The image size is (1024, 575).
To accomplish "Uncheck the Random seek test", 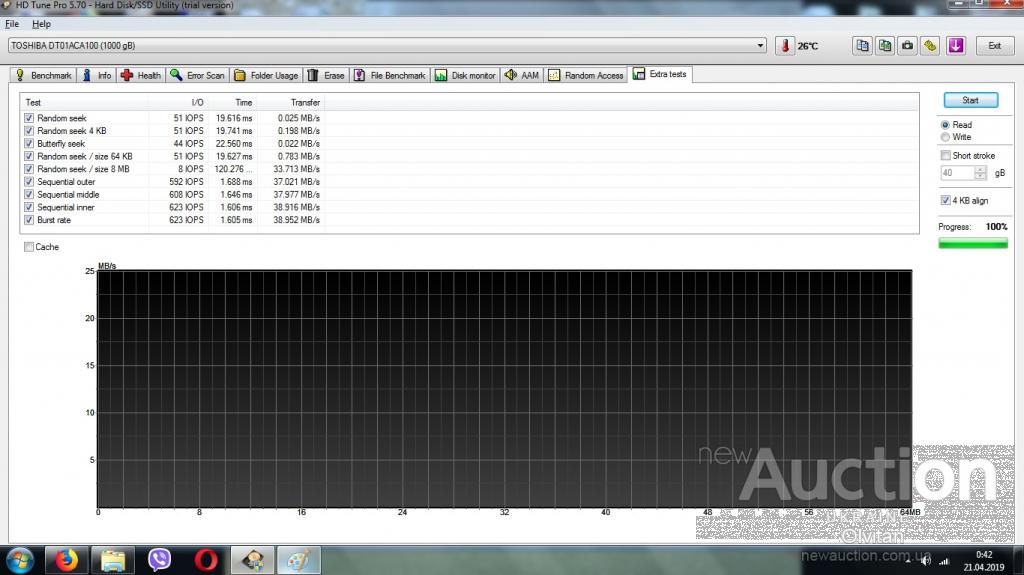I will click(x=29, y=118).
